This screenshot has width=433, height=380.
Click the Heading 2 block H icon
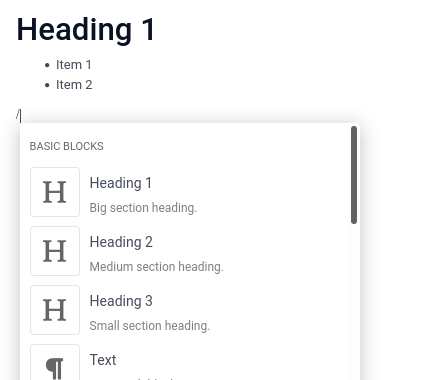pos(55,251)
